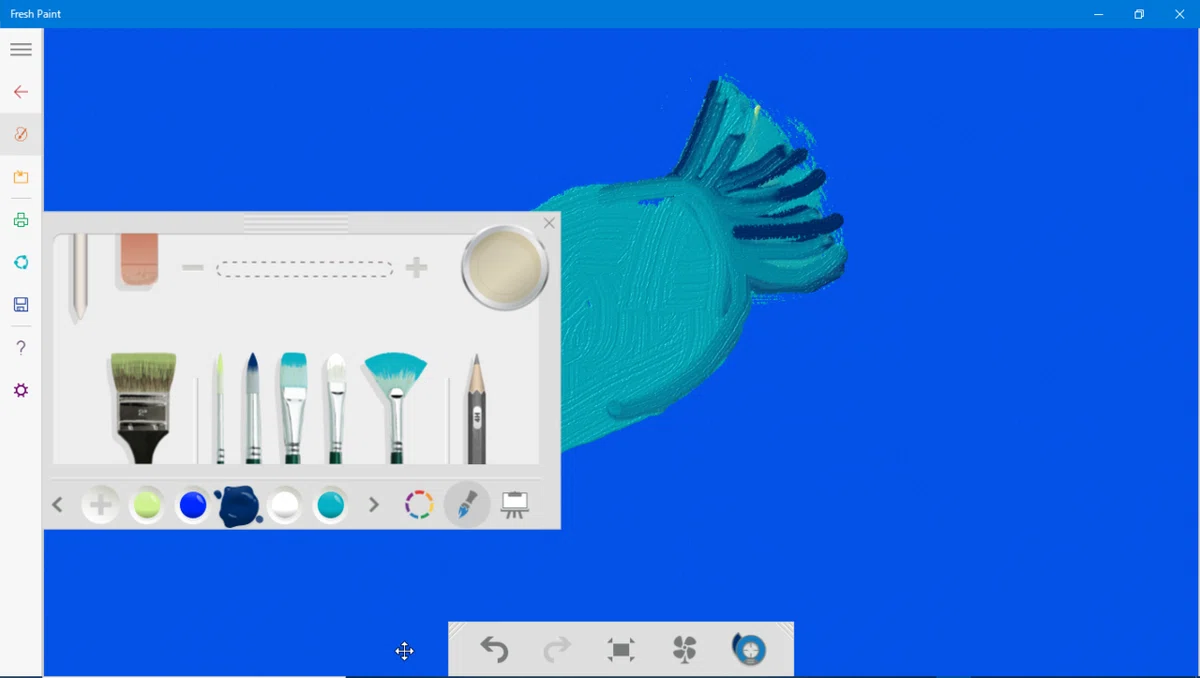1200x678 pixels.
Task: Show next palette colors with right chevron
Action: tap(374, 506)
